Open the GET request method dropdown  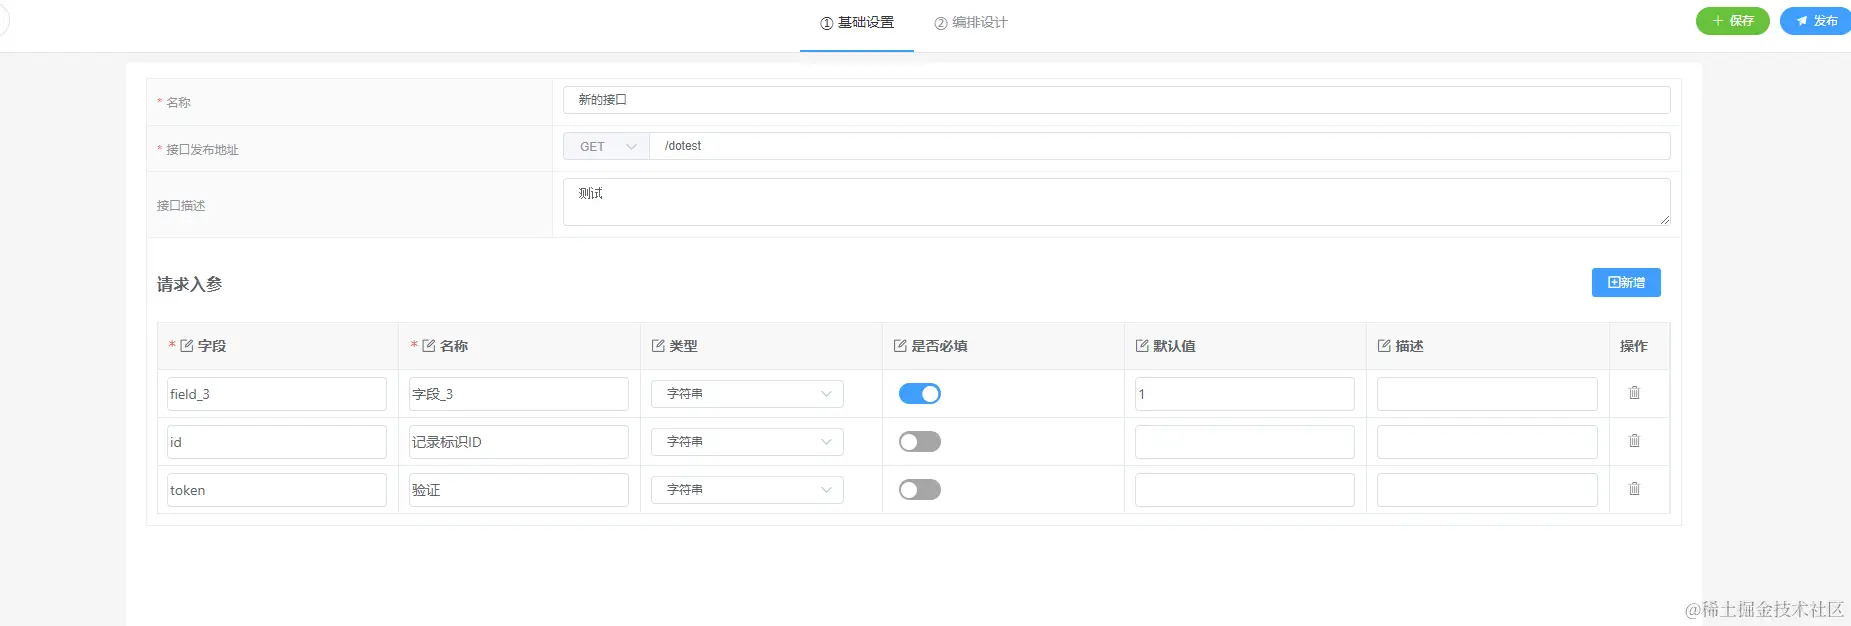(606, 146)
